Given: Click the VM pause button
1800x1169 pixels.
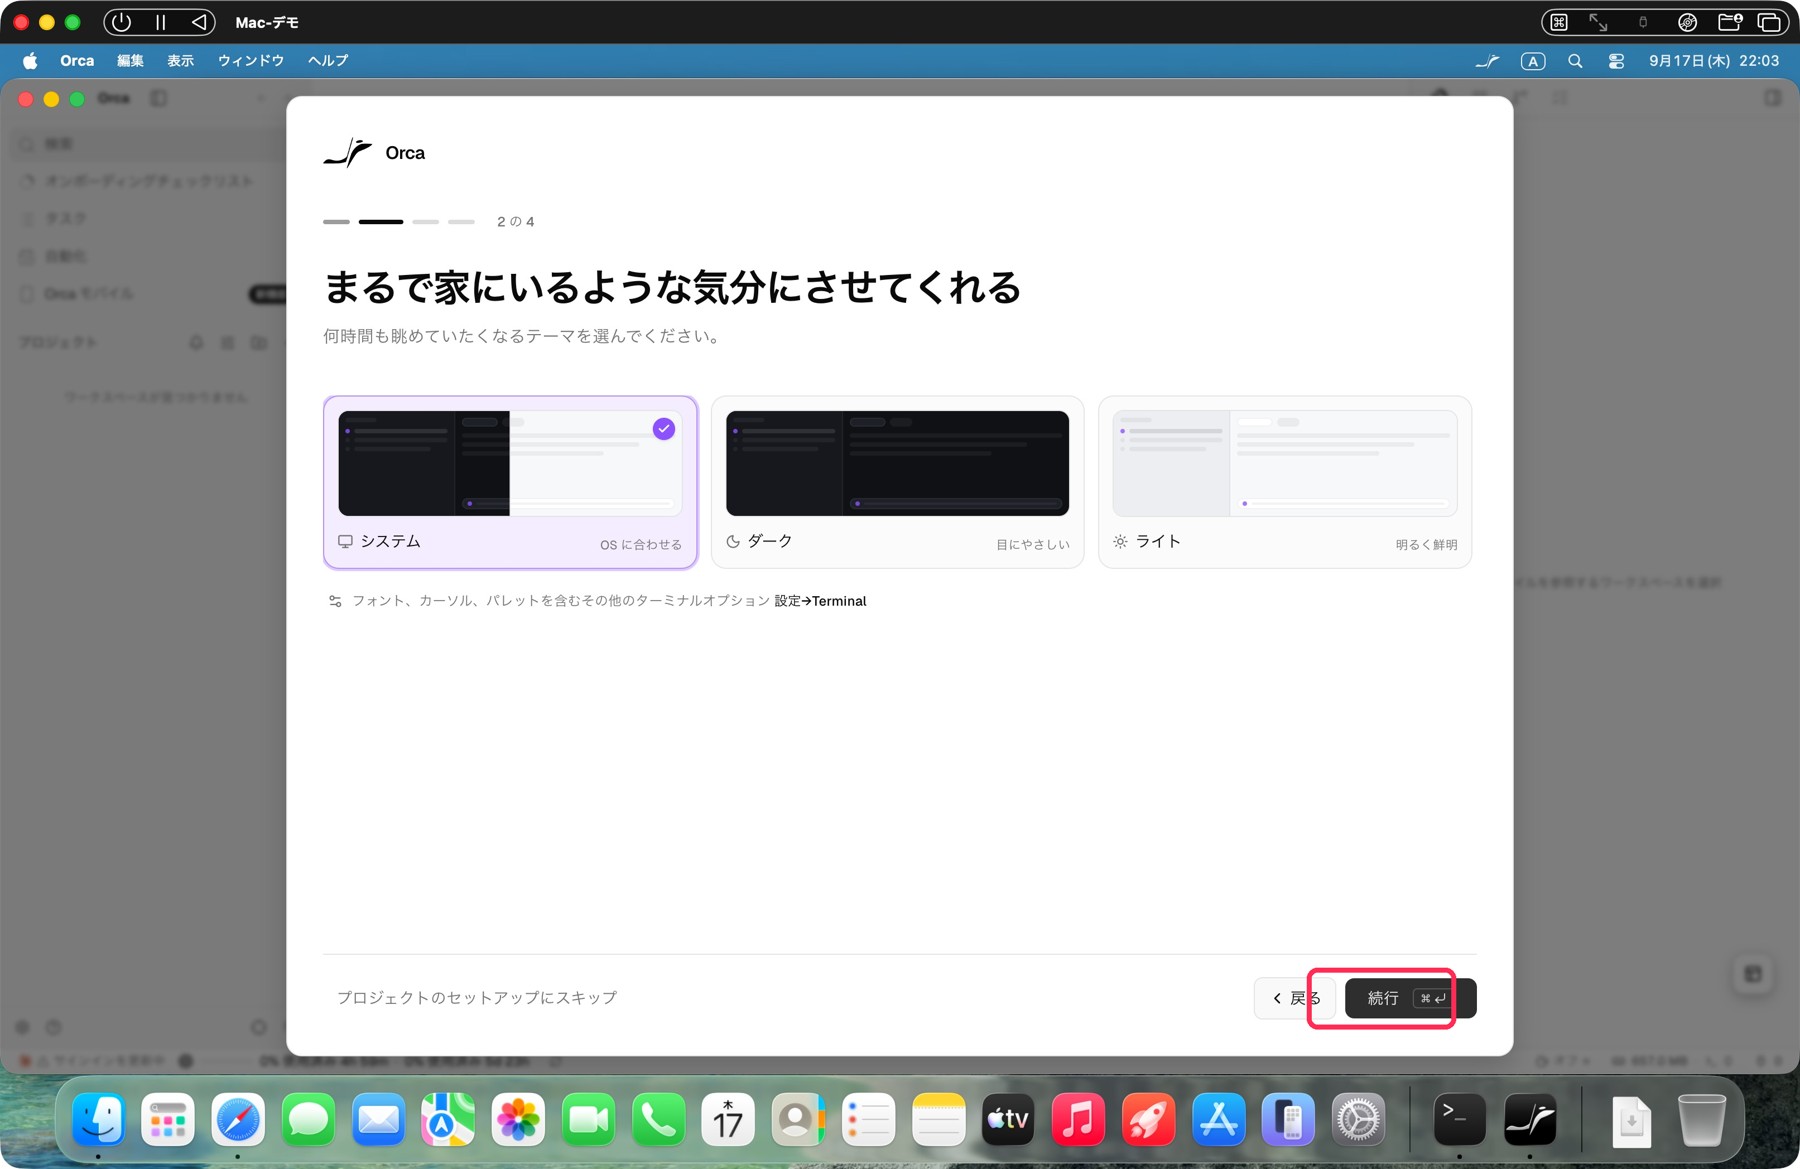Looking at the screenshot, I should (160, 22).
